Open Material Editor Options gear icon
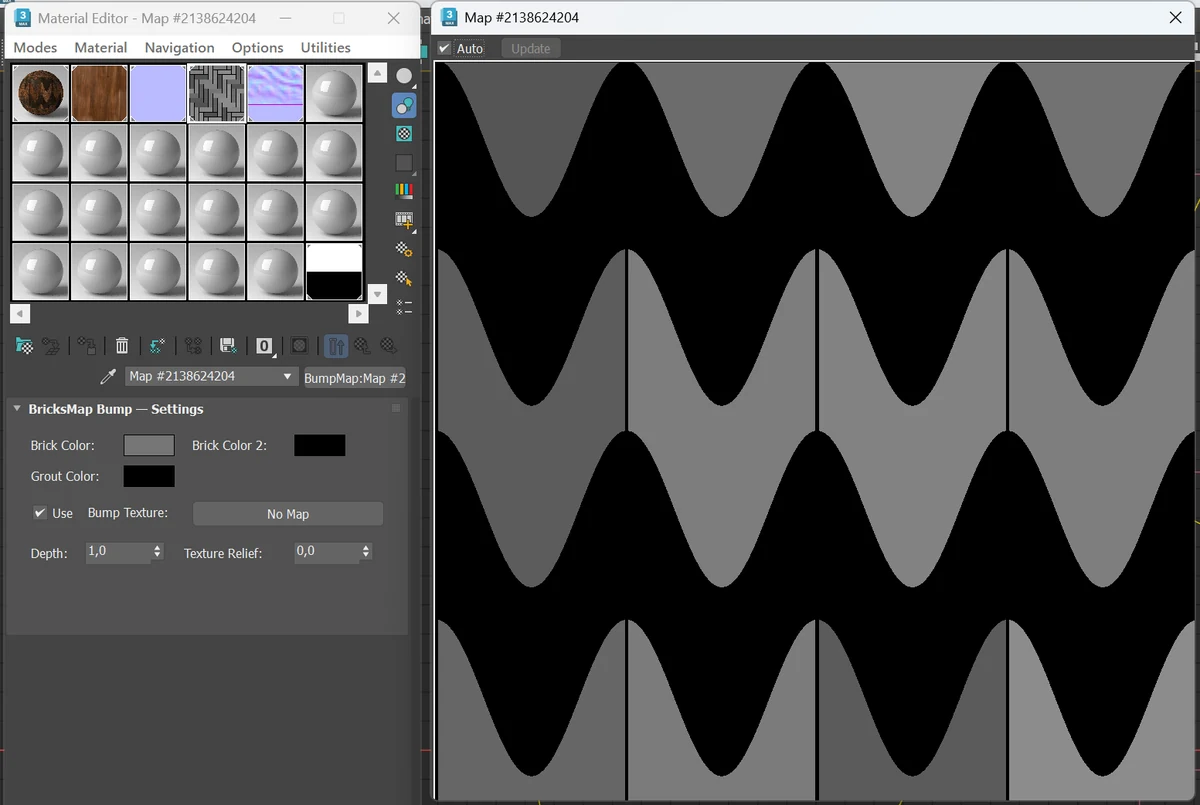 [404, 249]
